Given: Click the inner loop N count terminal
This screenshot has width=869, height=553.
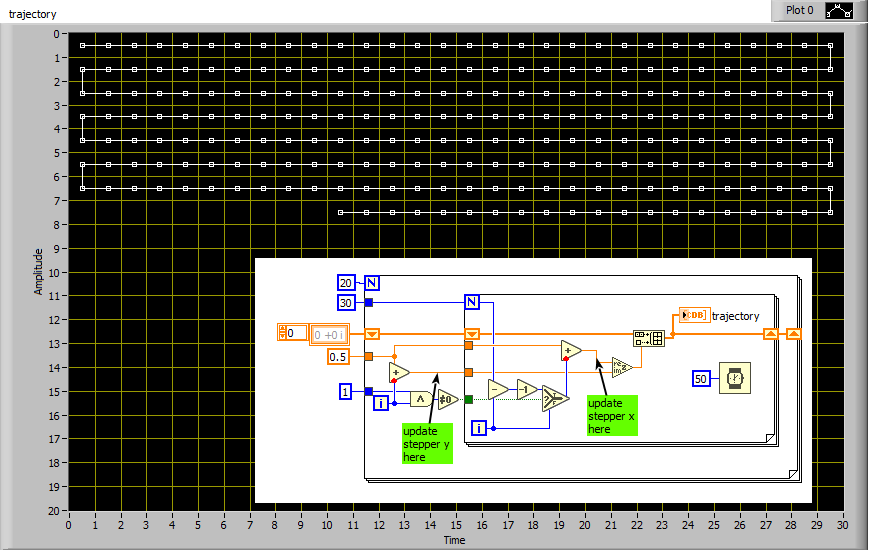Looking at the screenshot, I should click(x=472, y=301).
